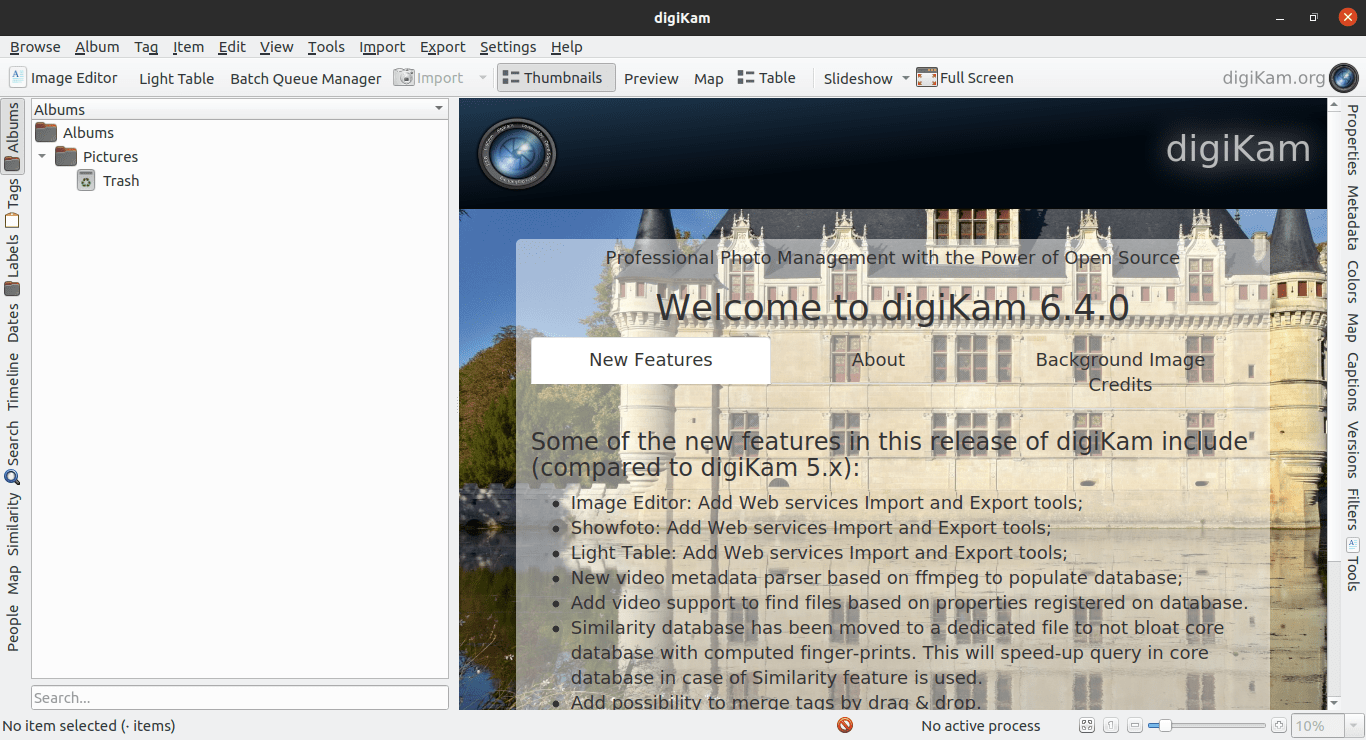This screenshot has width=1366, height=740.
Task: Select the New Features tab on welcome page
Action: pos(651,360)
